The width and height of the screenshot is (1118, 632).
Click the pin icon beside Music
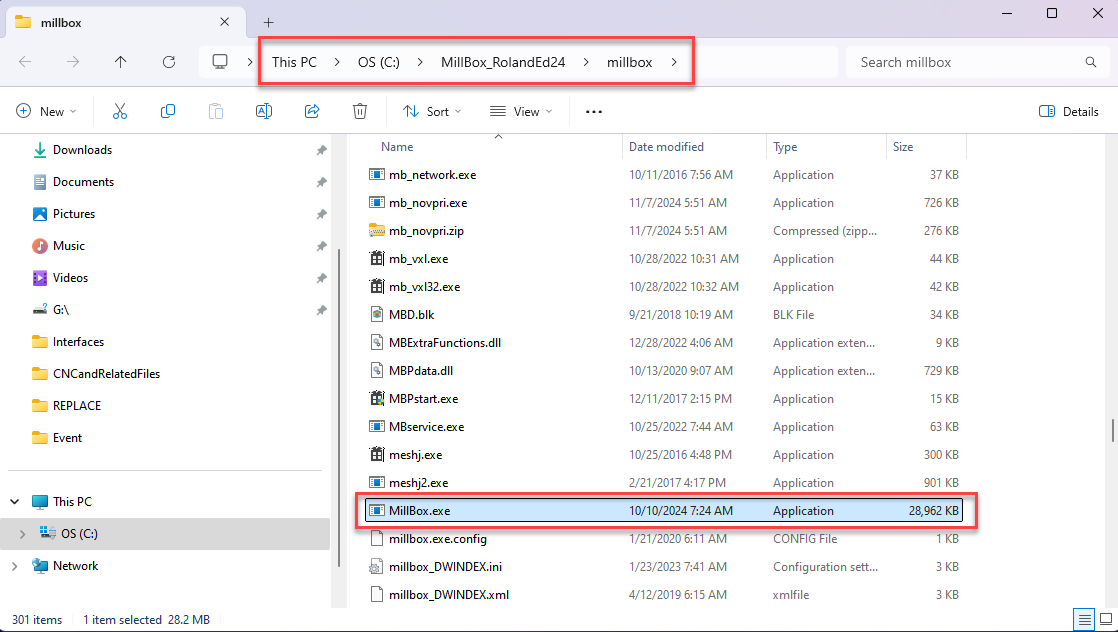tap(322, 246)
